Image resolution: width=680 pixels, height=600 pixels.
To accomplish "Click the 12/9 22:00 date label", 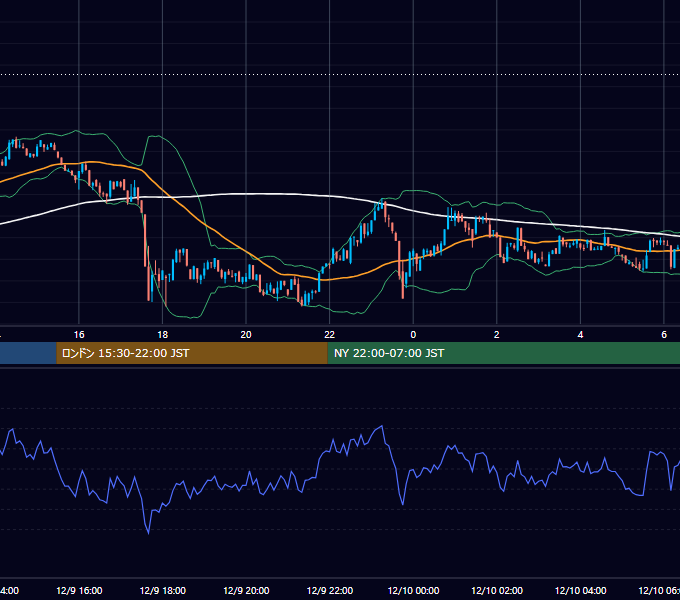I will [x=330, y=590].
